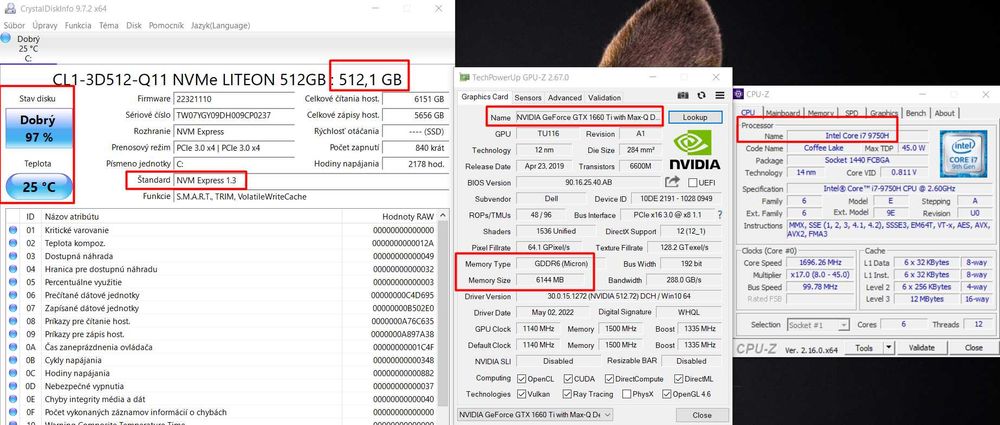Viewport: 1000px width, 425px height.
Task: Toggle the OpenCL checkbox
Action: tap(522, 378)
